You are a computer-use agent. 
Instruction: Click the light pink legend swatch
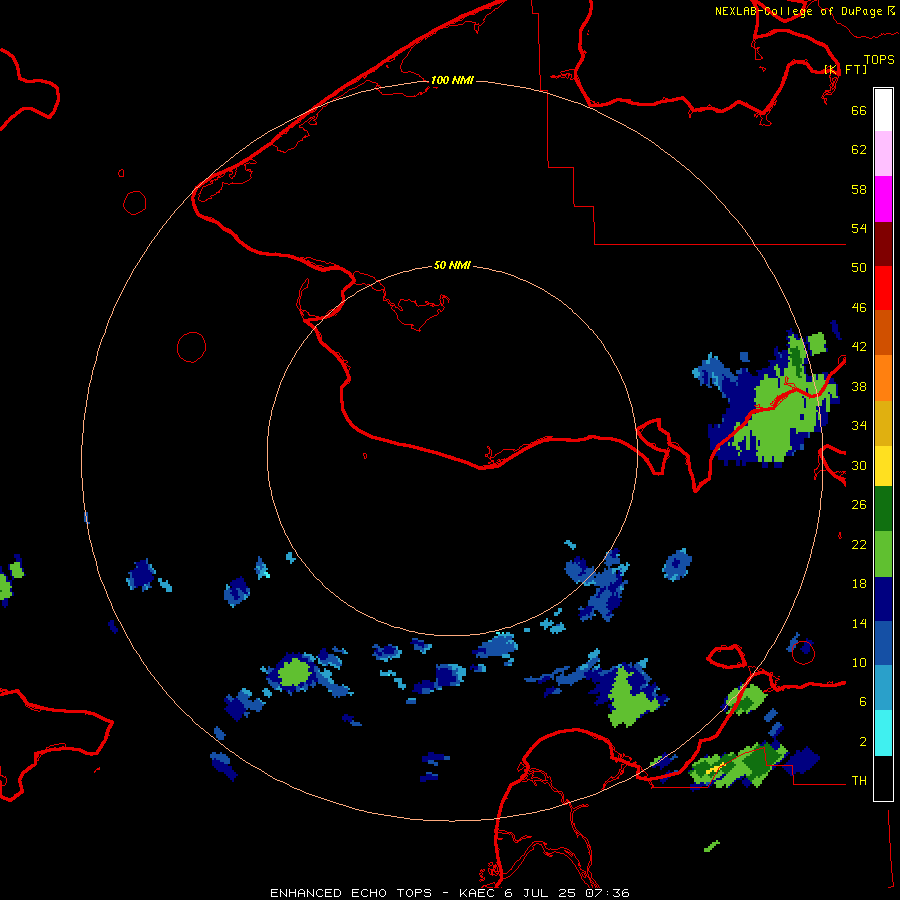point(883,153)
